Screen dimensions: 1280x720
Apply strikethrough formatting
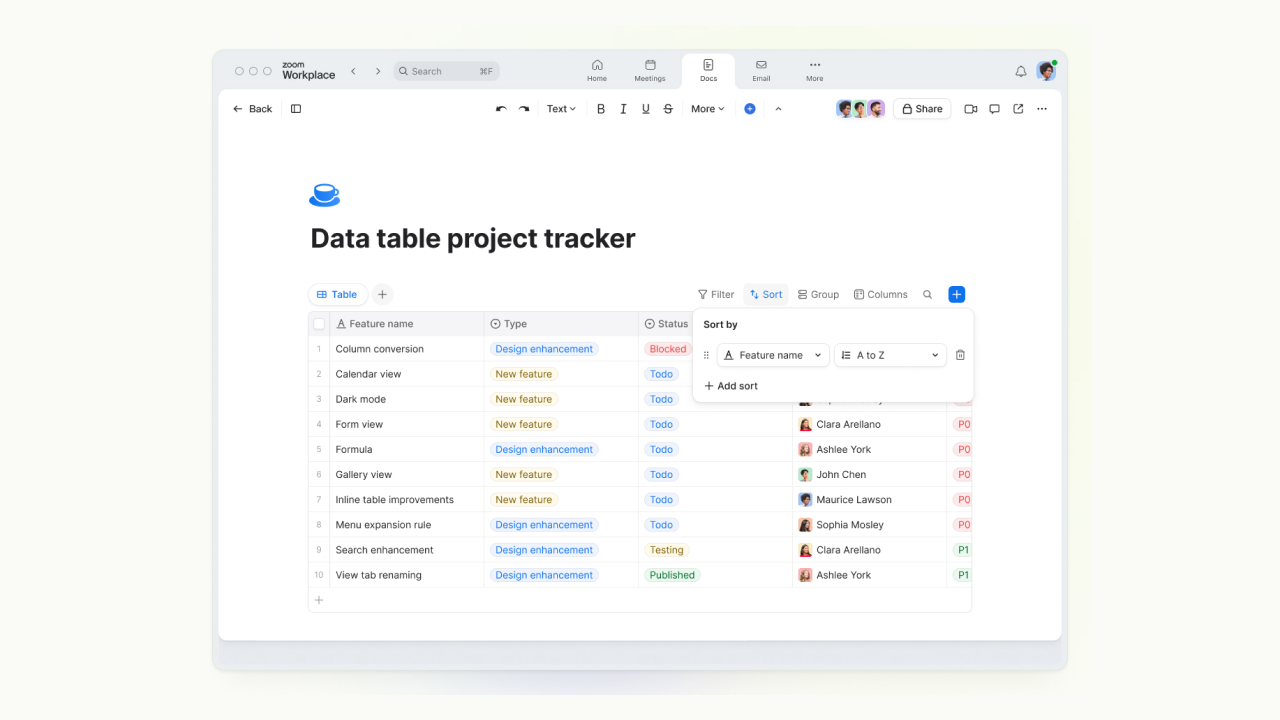point(668,109)
